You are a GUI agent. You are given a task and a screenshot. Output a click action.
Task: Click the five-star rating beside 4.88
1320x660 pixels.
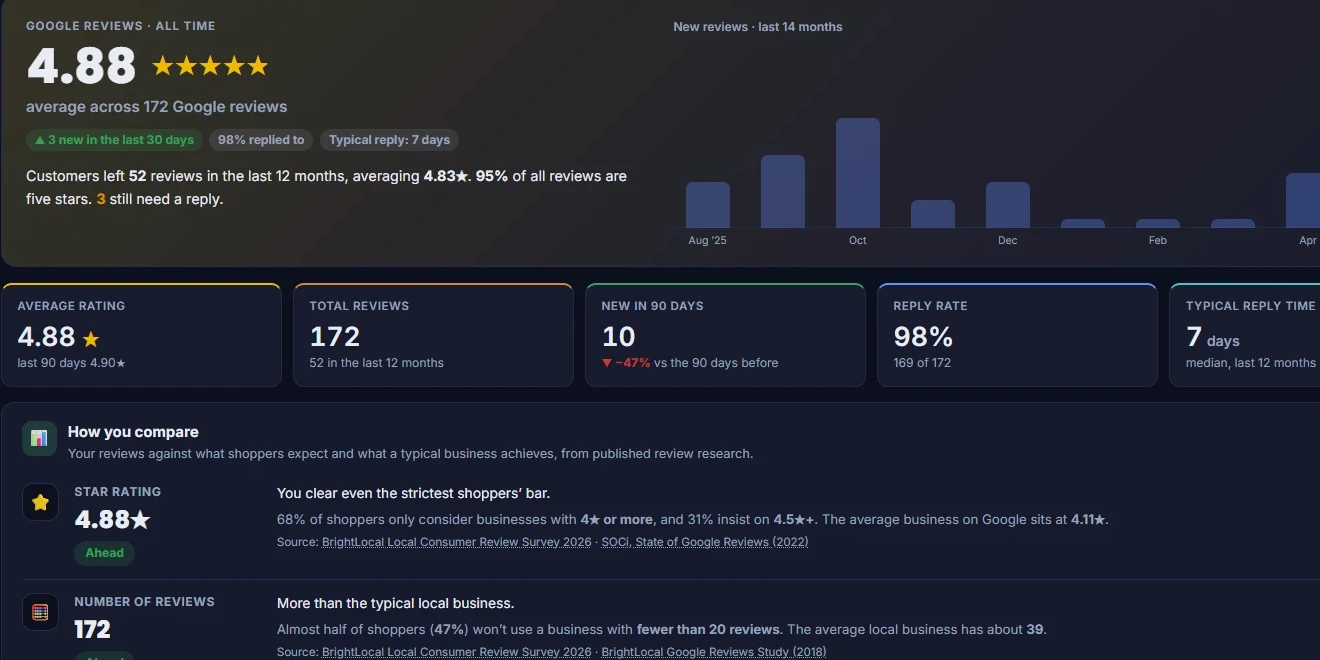click(210, 66)
